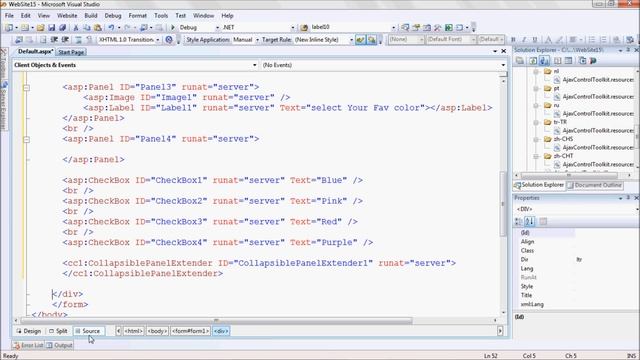Open the label10 find combo box dropdown
Screen dimensions: 640x360
[x=393, y=28]
